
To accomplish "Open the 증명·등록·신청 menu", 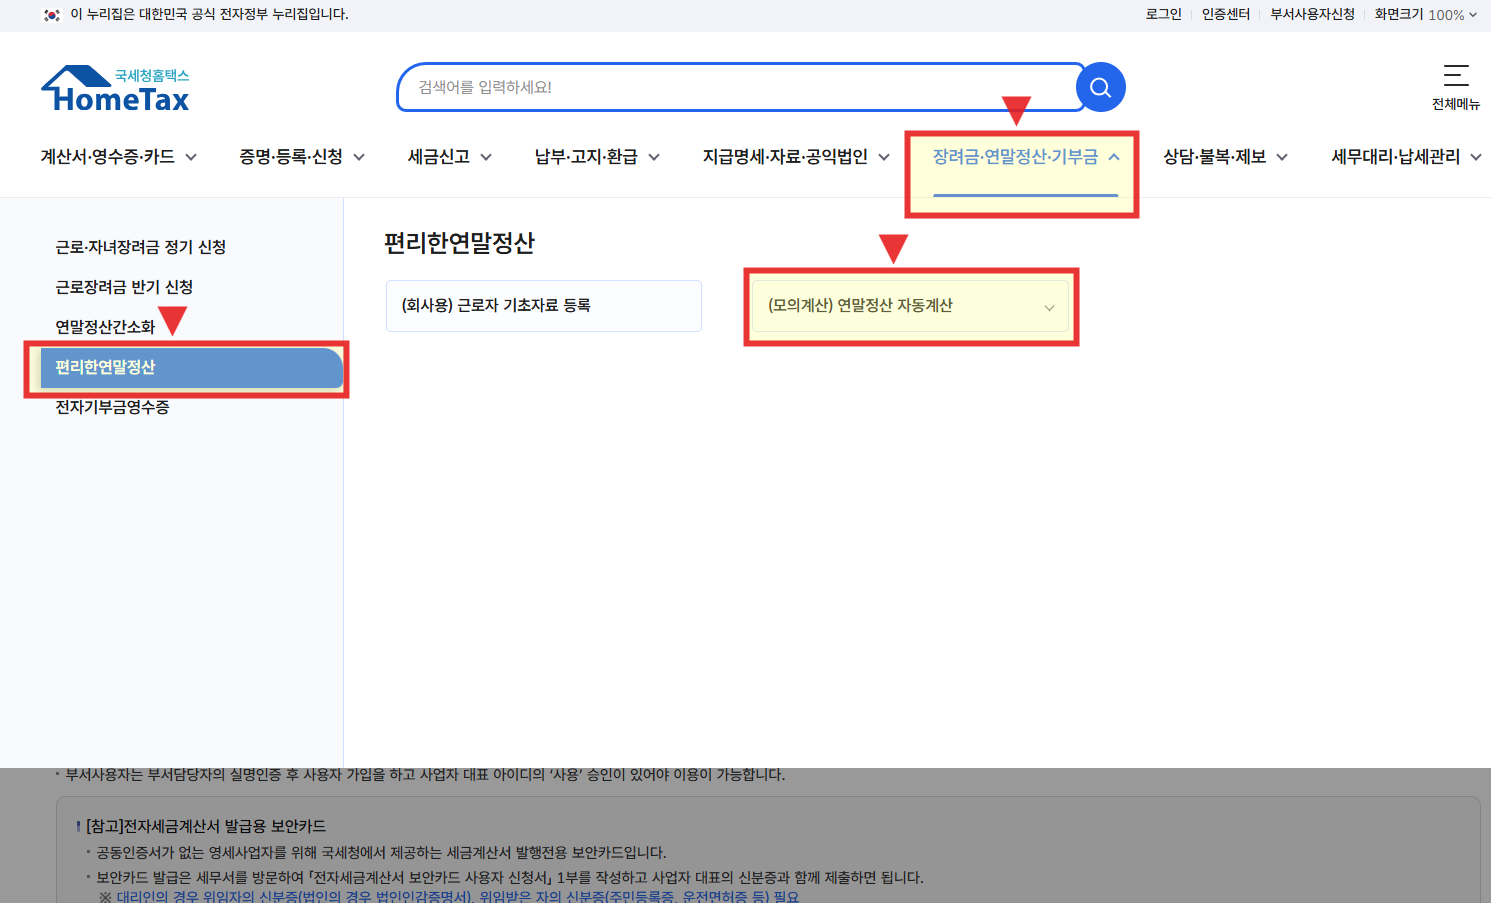I will click(x=300, y=156).
